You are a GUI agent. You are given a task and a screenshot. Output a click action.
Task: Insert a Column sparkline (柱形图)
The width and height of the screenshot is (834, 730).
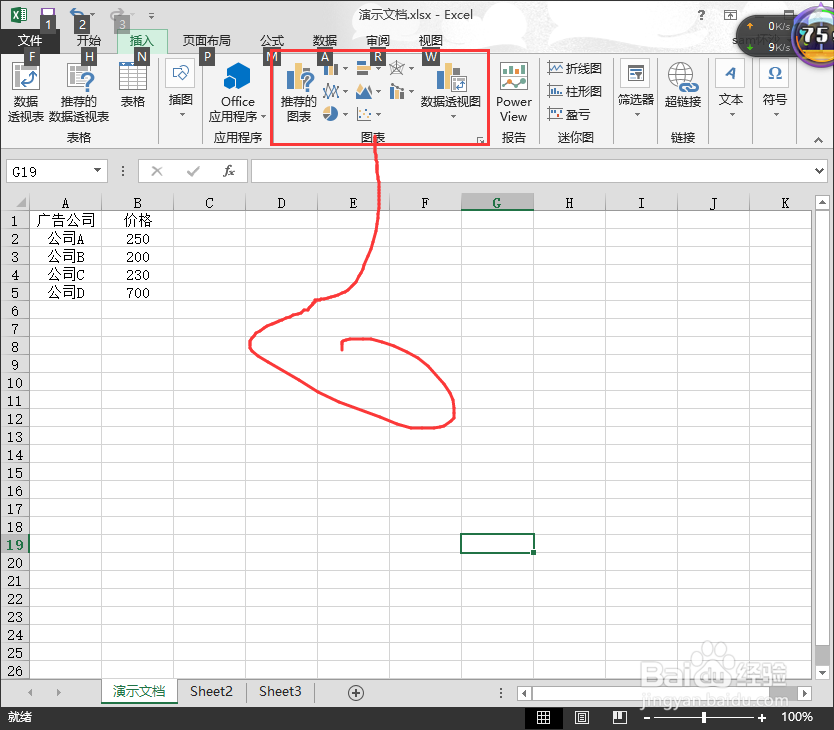click(575, 91)
